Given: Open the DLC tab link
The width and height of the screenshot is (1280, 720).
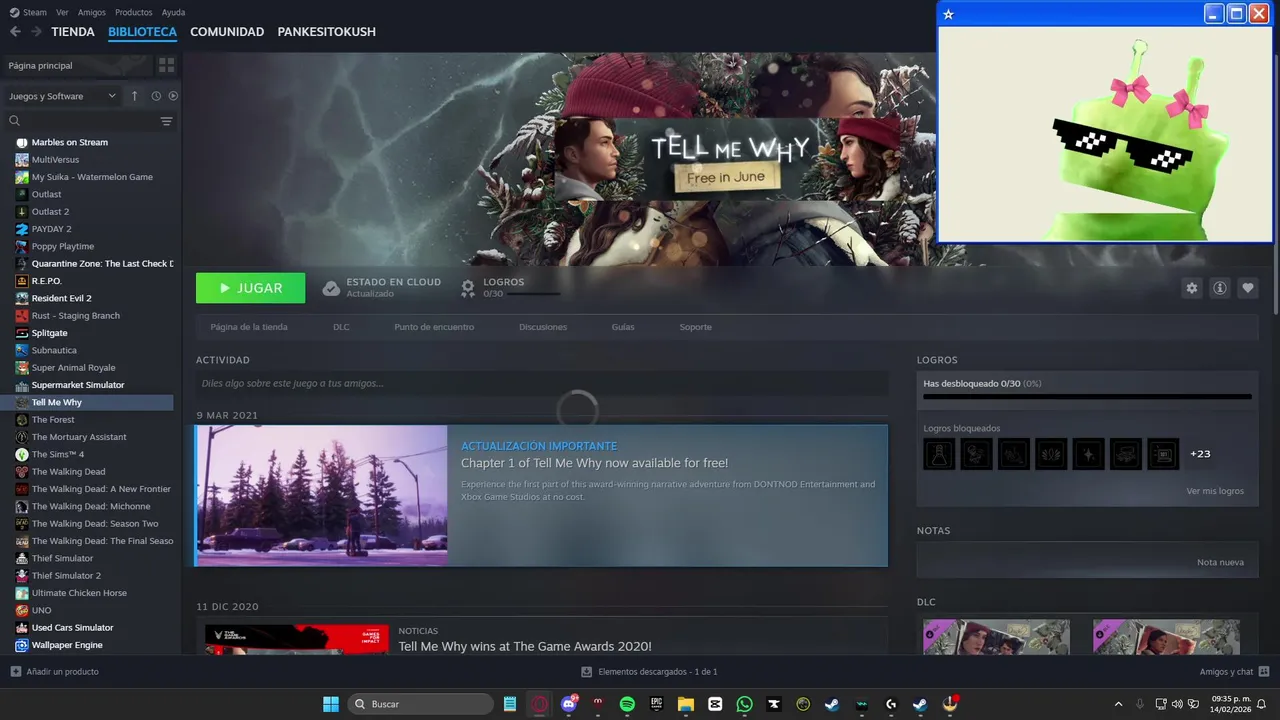Looking at the screenshot, I should click(341, 327).
